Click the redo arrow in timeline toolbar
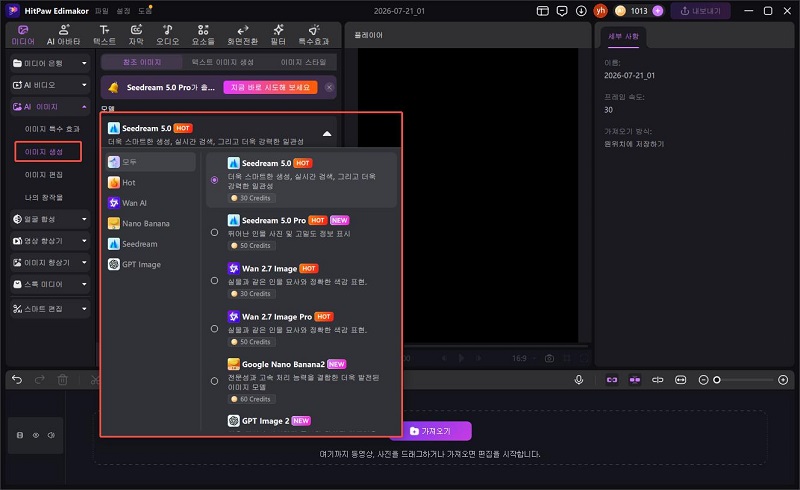Screen dimensions: 800x490 coord(39,380)
